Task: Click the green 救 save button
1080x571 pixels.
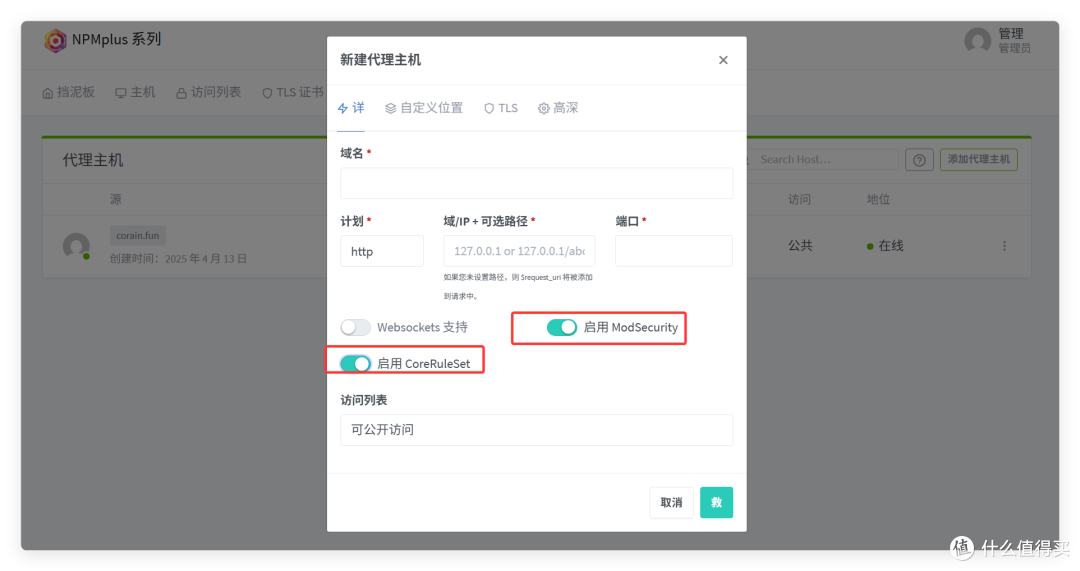Action: pos(716,502)
